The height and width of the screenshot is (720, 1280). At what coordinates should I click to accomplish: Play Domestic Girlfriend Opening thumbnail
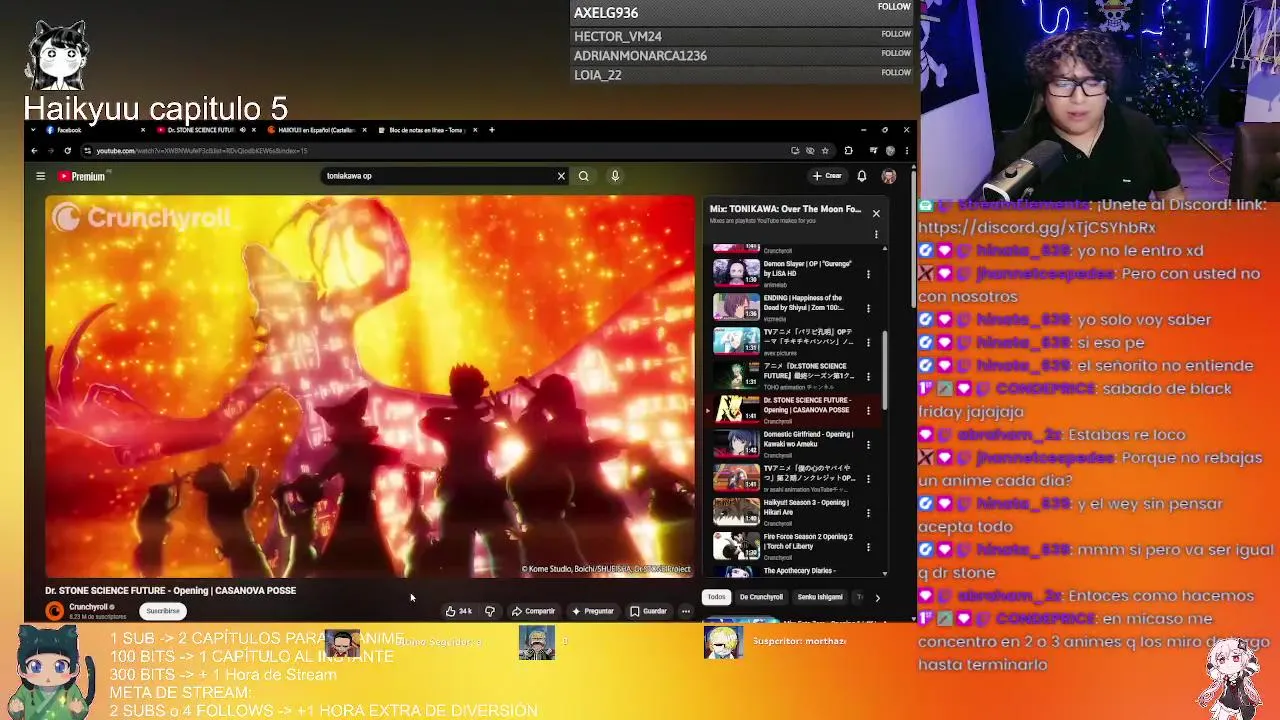[736, 443]
